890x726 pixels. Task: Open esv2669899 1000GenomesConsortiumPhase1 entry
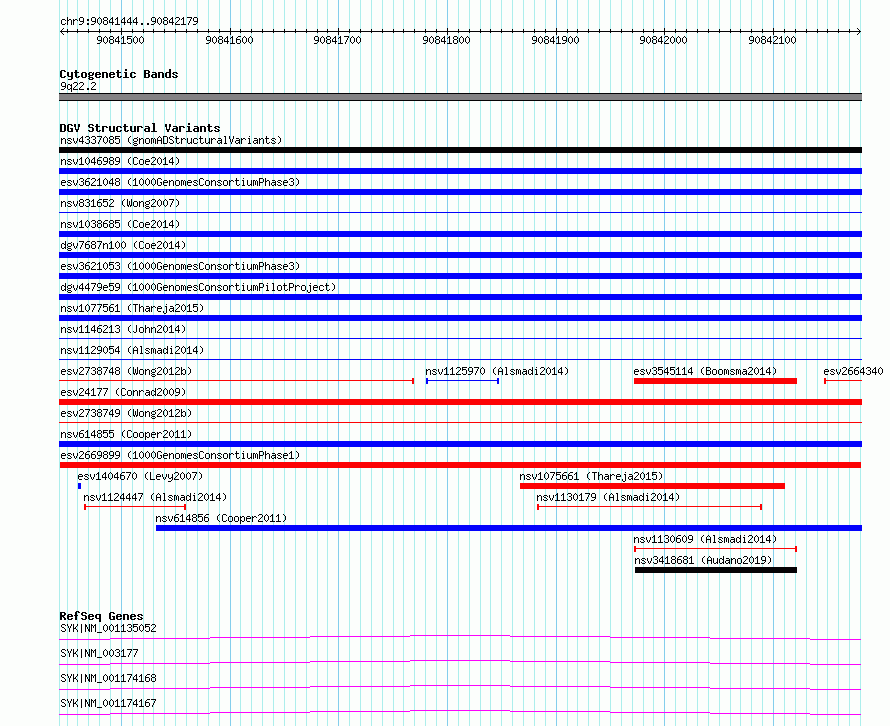[180, 455]
